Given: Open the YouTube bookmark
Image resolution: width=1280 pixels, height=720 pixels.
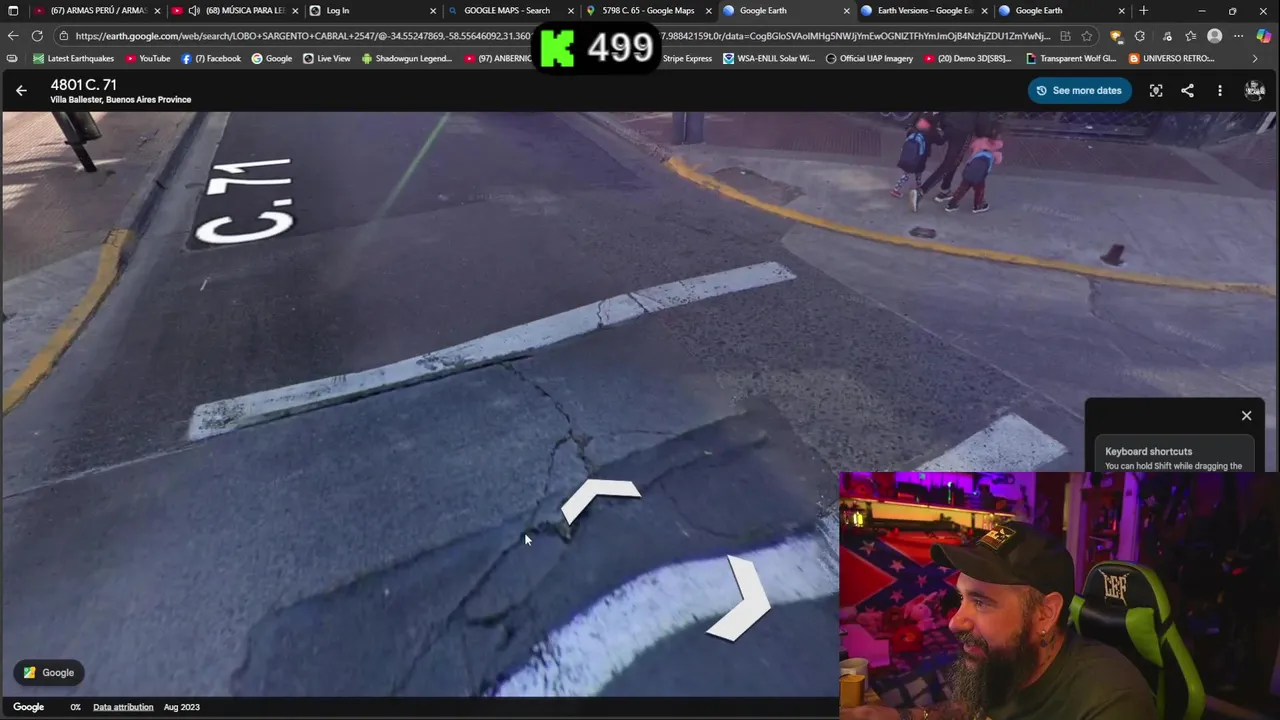Looking at the screenshot, I should click(147, 59).
